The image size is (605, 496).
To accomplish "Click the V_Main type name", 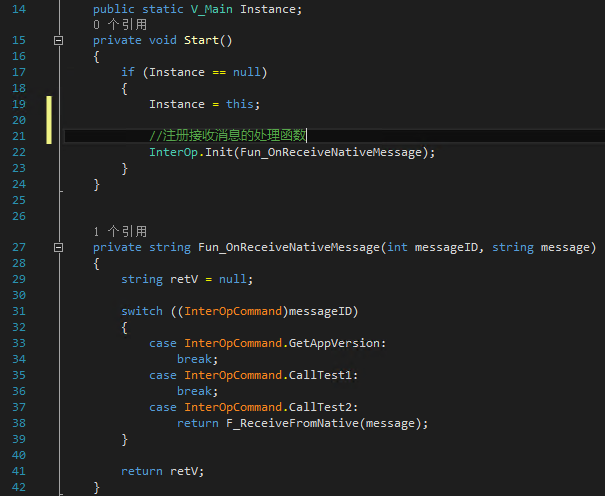I will coord(212,9).
